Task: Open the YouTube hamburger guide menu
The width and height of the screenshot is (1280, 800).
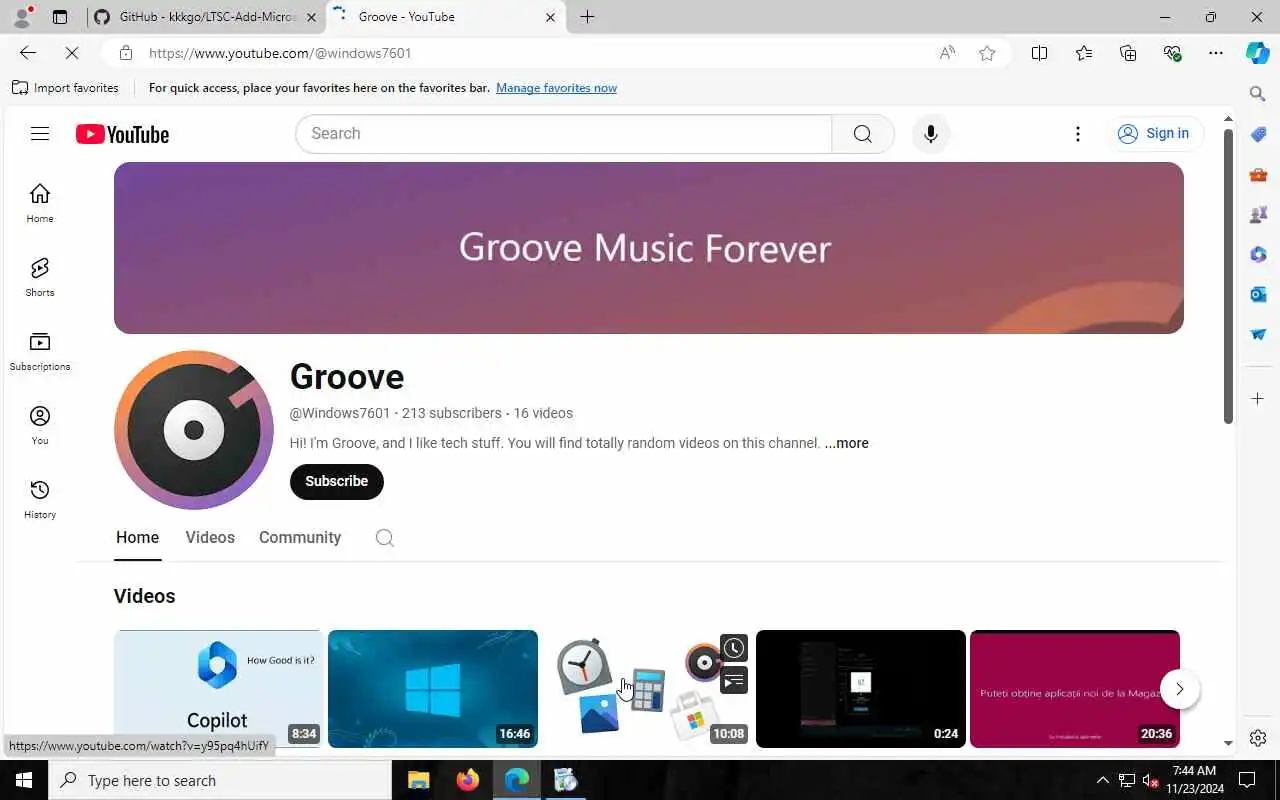Action: [x=40, y=134]
